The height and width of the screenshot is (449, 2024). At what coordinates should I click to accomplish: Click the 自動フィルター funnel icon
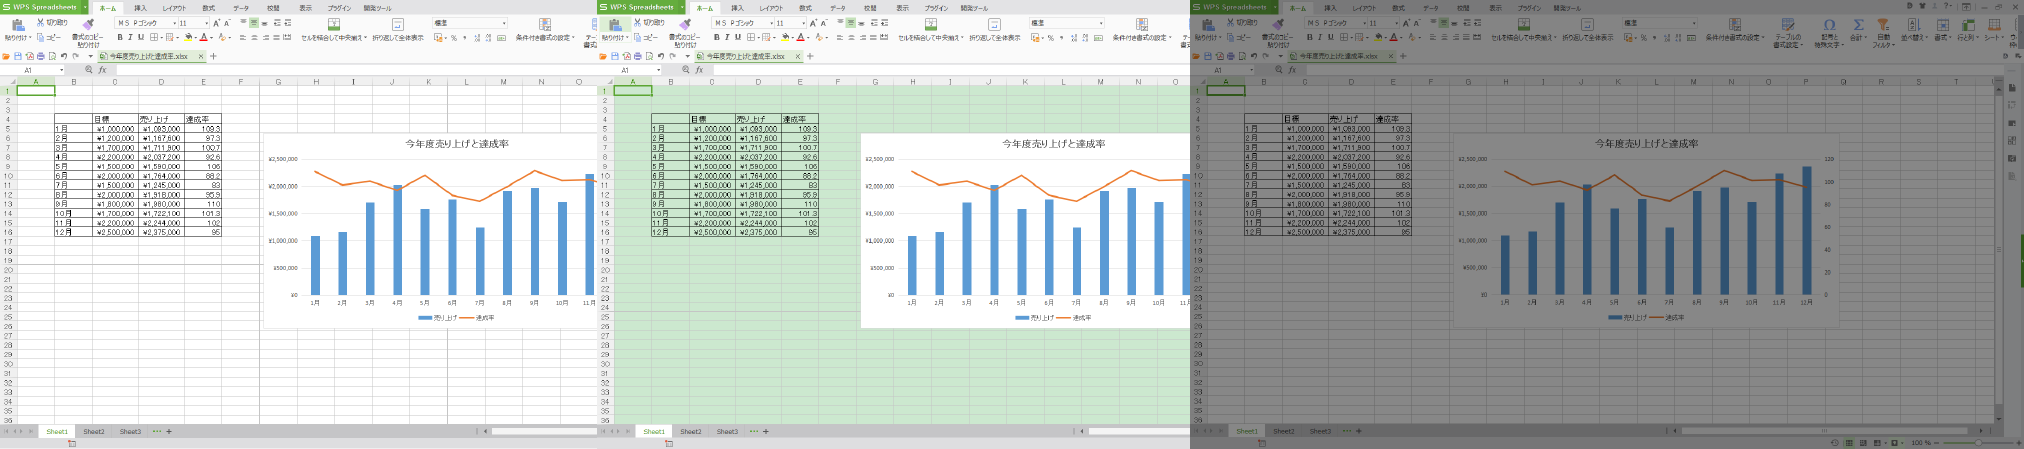1883,25
